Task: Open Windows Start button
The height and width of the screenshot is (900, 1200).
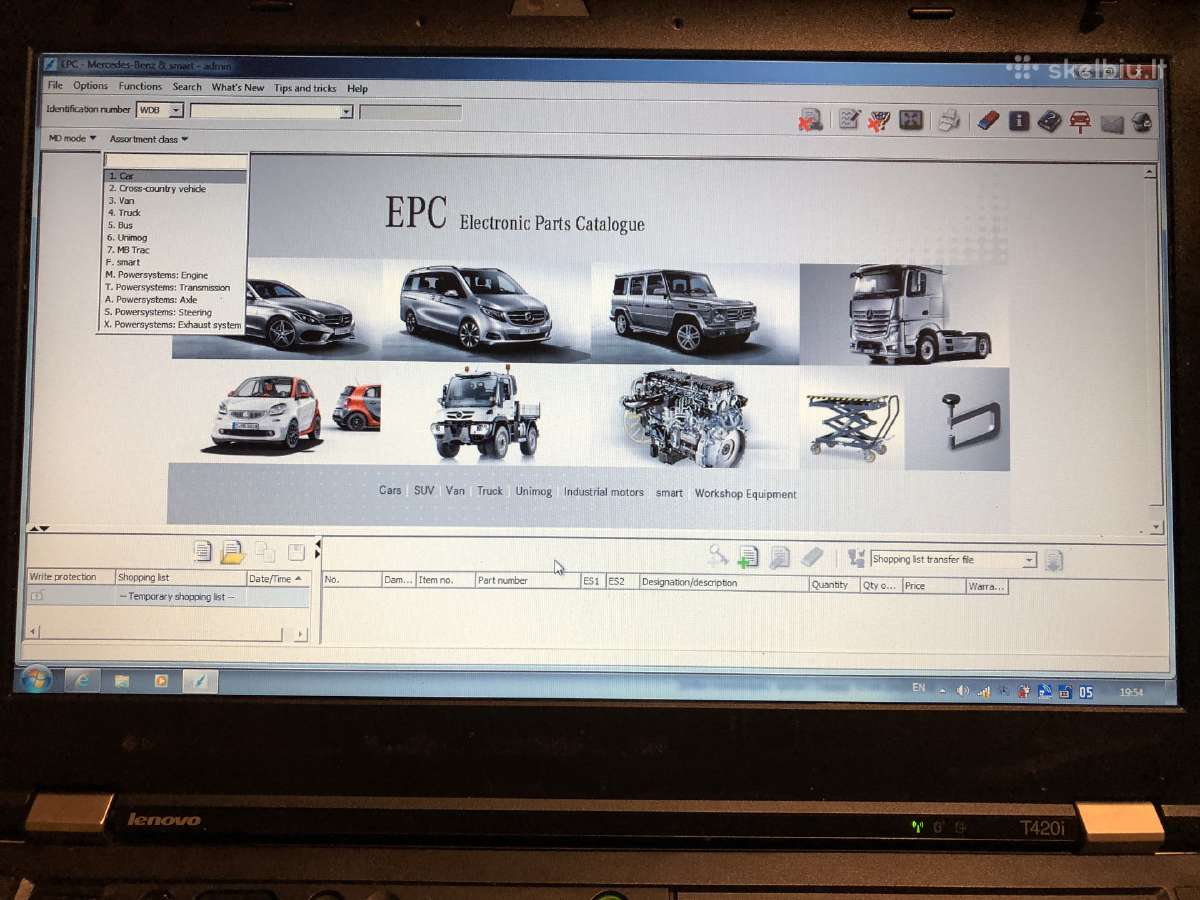Action: [36, 679]
